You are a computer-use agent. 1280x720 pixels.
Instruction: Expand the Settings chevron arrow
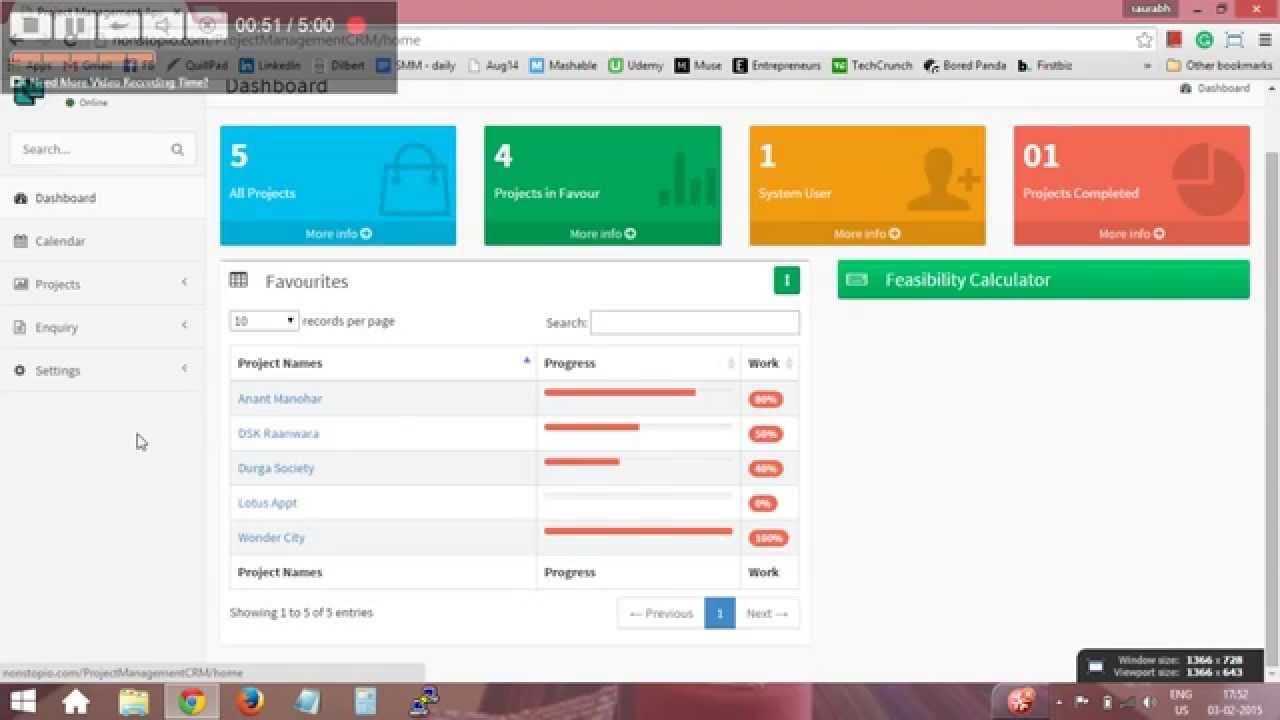pyautogui.click(x=184, y=369)
